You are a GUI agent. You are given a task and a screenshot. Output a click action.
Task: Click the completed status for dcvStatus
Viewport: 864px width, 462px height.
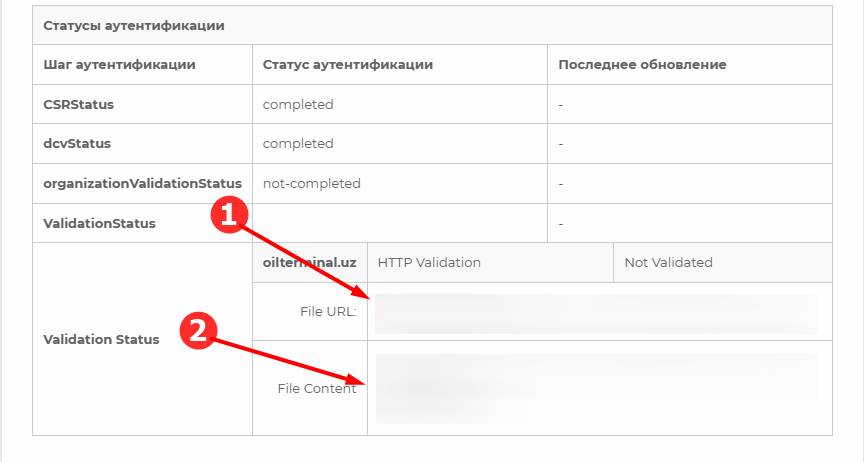click(x=298, y=144)
